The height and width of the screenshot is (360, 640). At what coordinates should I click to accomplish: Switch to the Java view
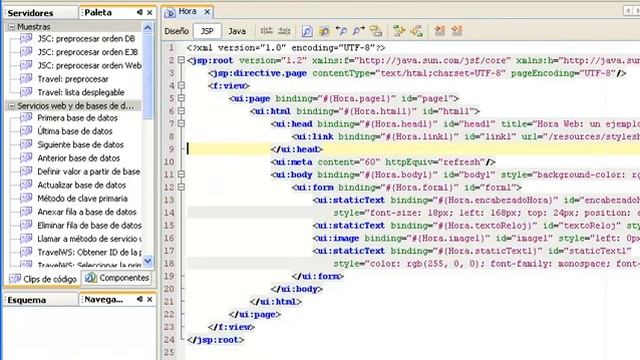pos(237,31)
